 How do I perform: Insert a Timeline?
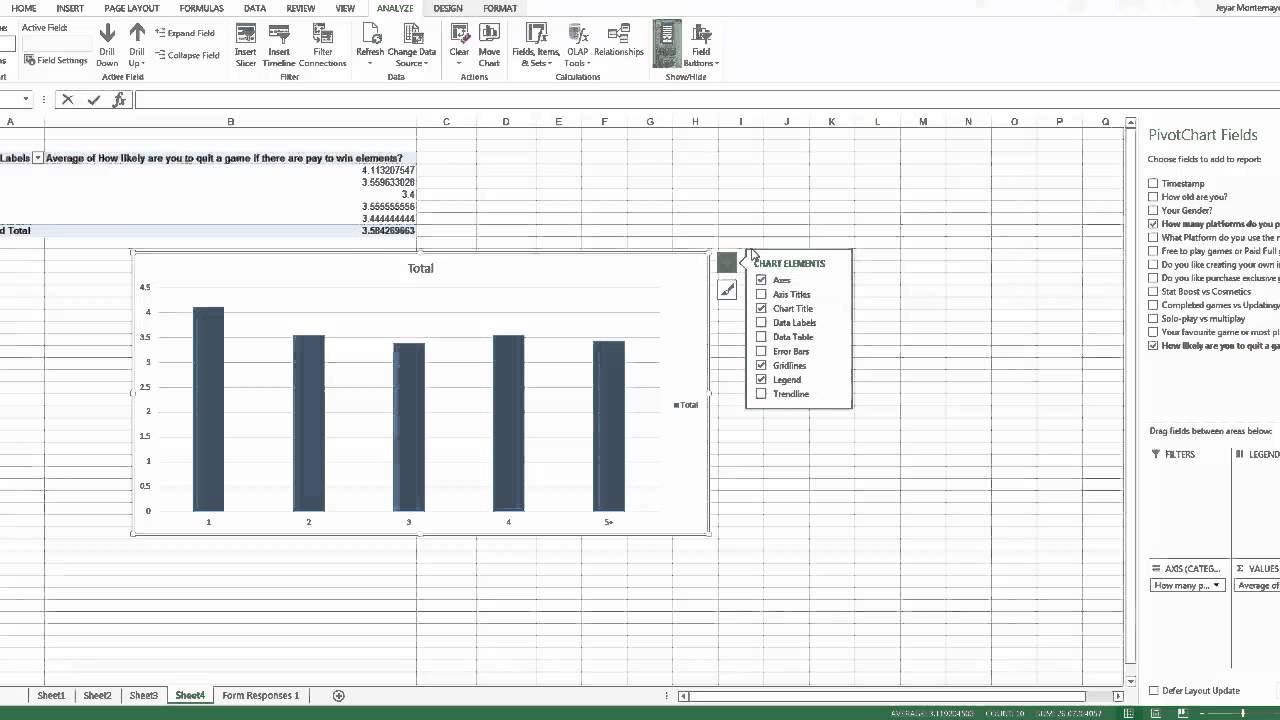point(279,45)
